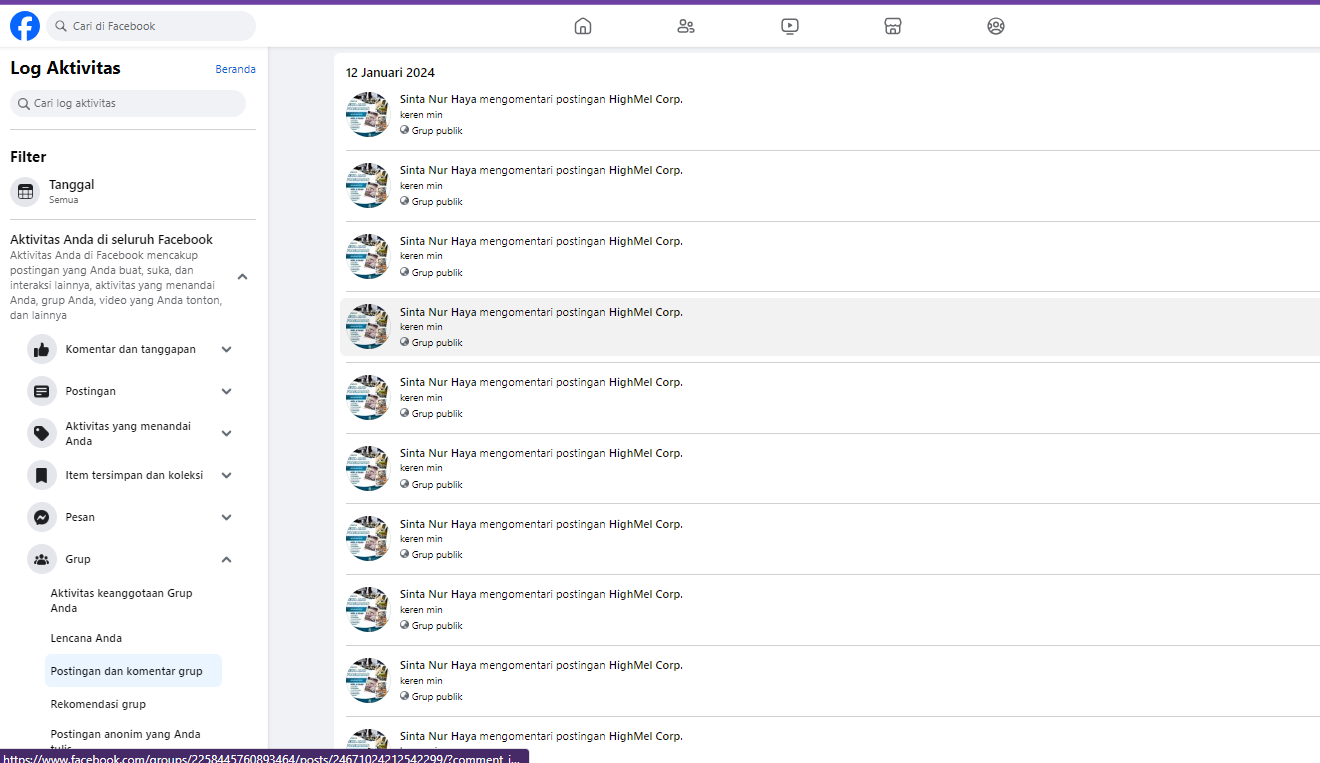The height and width of the screenshot is (763, 1320).
Task: Click the Tanggal calendar icon
Action: [x=25, y=192]
